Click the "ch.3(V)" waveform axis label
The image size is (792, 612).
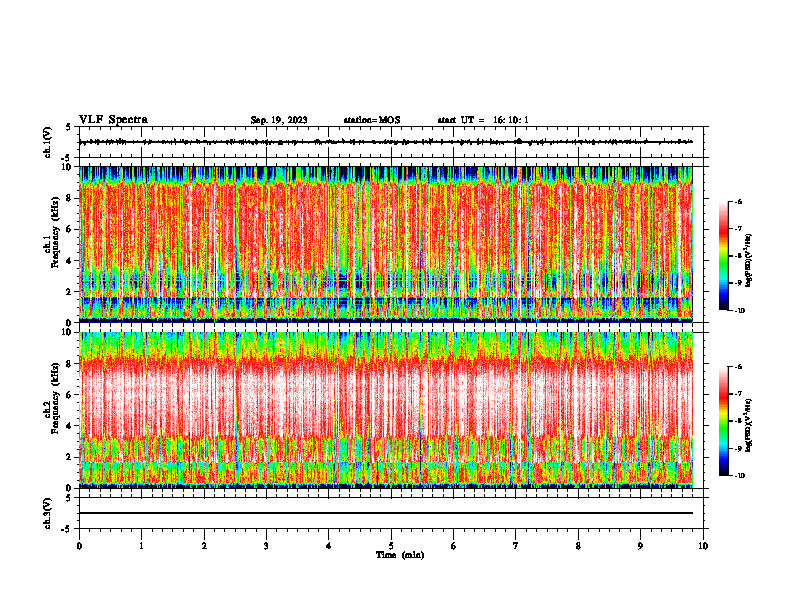click(x=48, y=513)
